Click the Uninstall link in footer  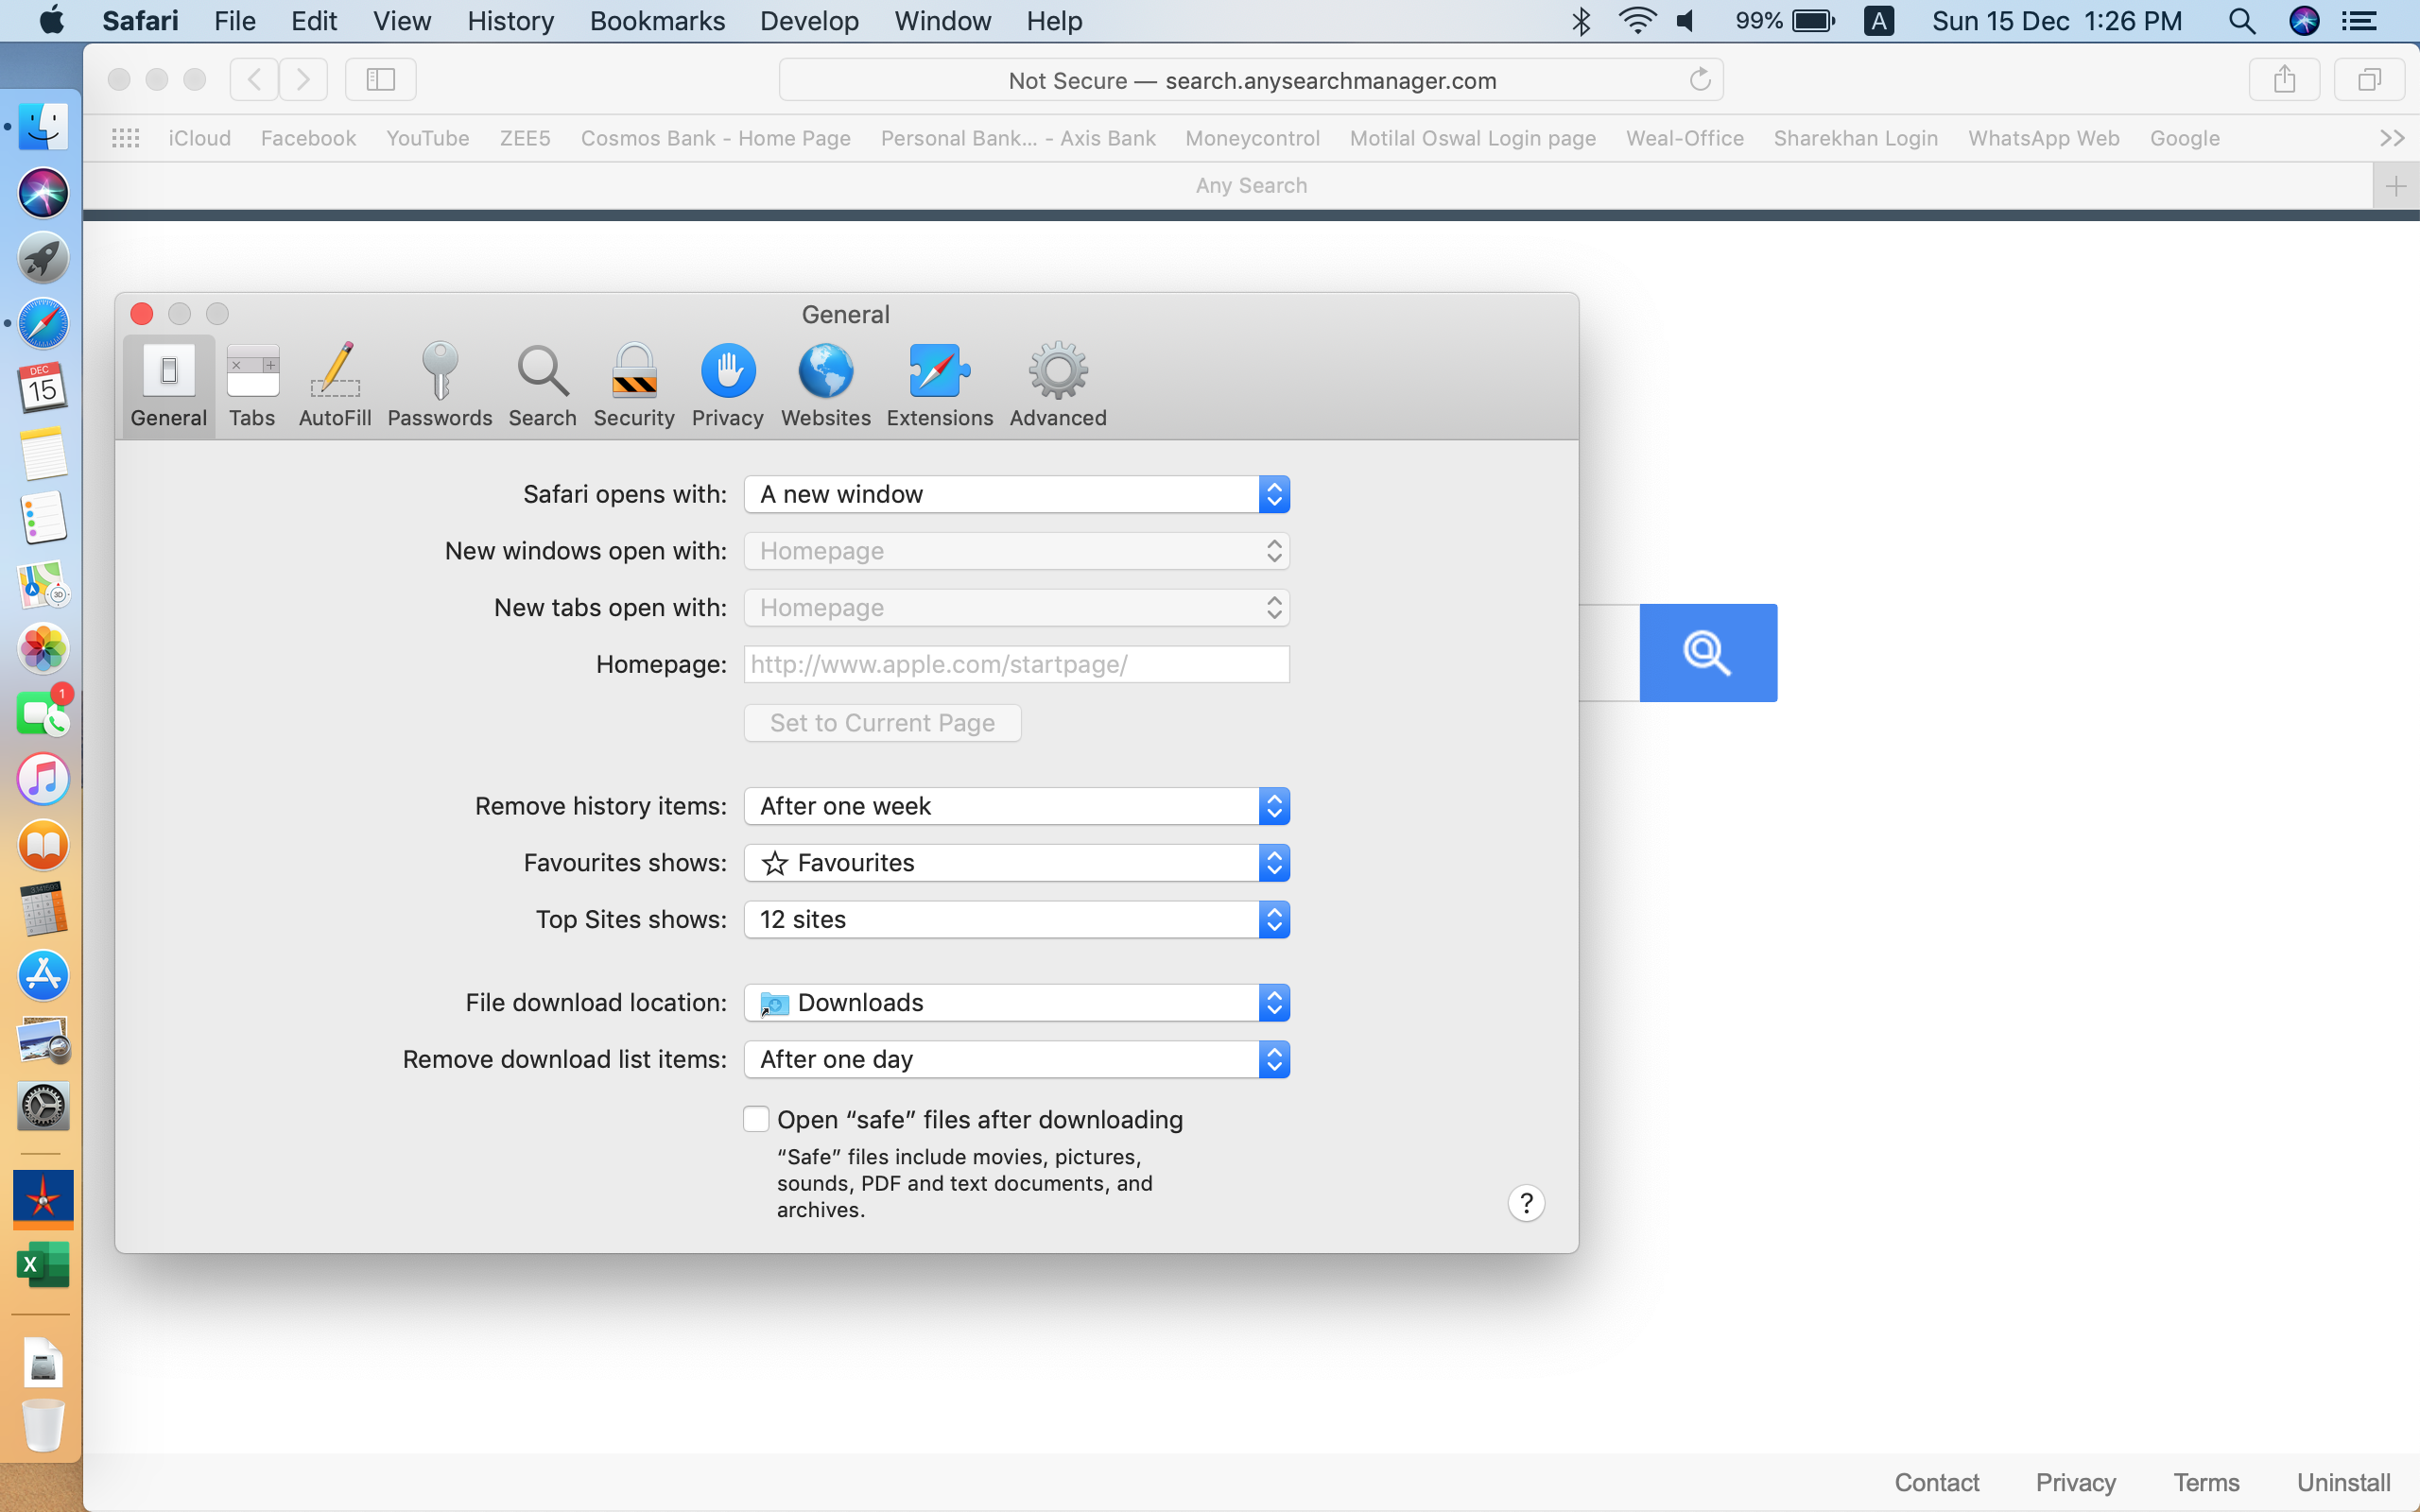pos(2342,1482)
